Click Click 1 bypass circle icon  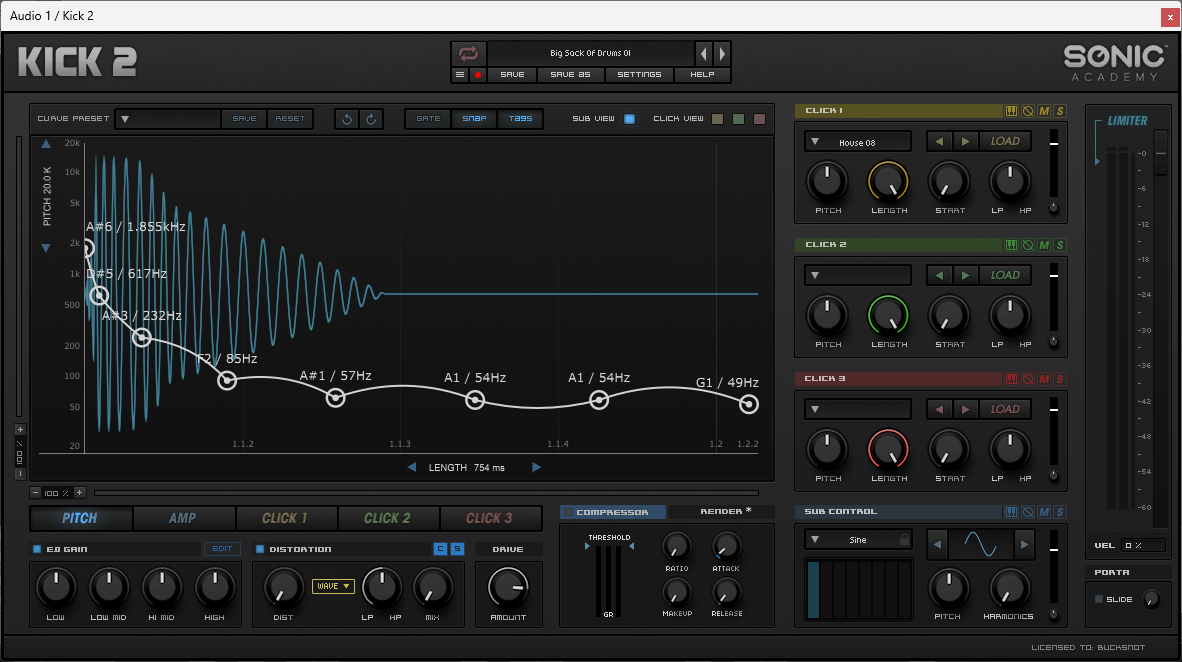[1027, 111]
